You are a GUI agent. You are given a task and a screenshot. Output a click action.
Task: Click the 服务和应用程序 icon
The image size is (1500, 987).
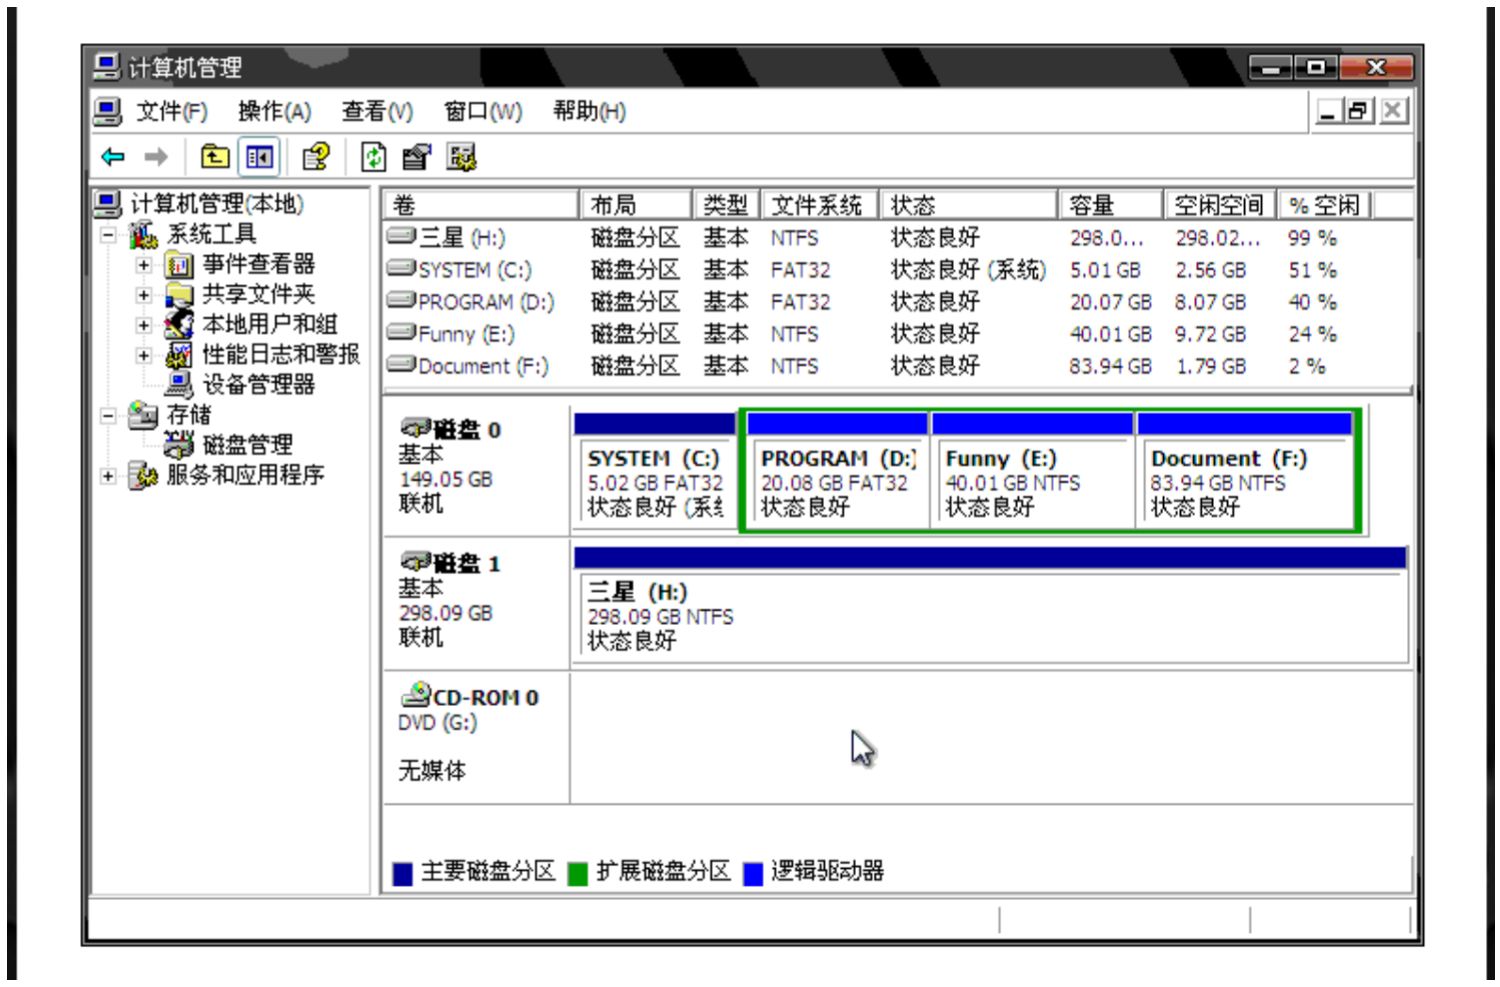coord(143,475)
